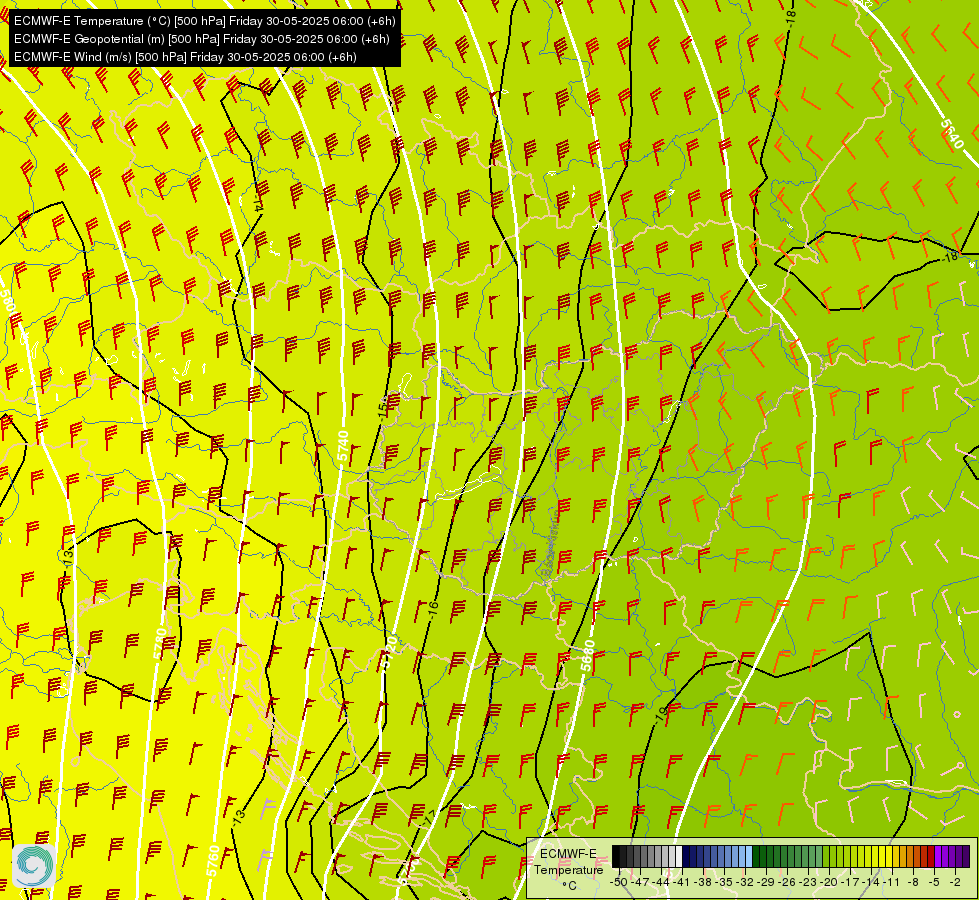Click the ECMWF-E Temperature °C legend title
Screen dimensions: 979x900
[x=568, y=869]
